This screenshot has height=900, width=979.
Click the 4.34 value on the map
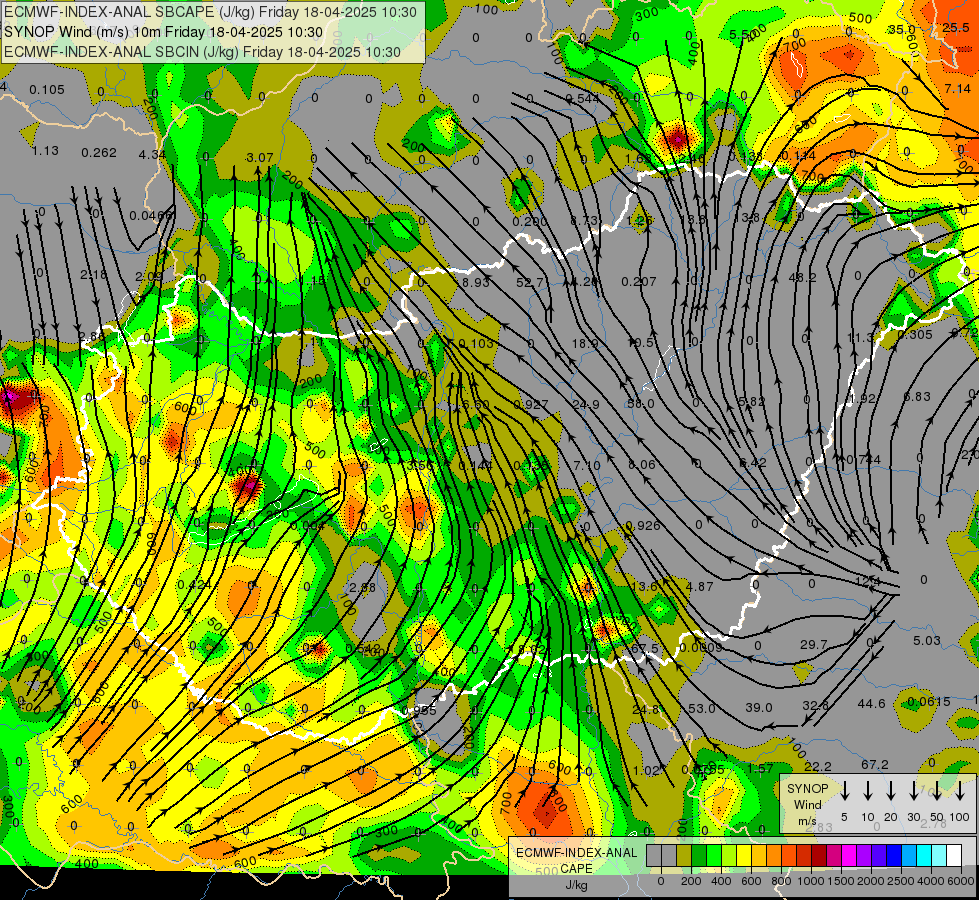click(152, 154)
